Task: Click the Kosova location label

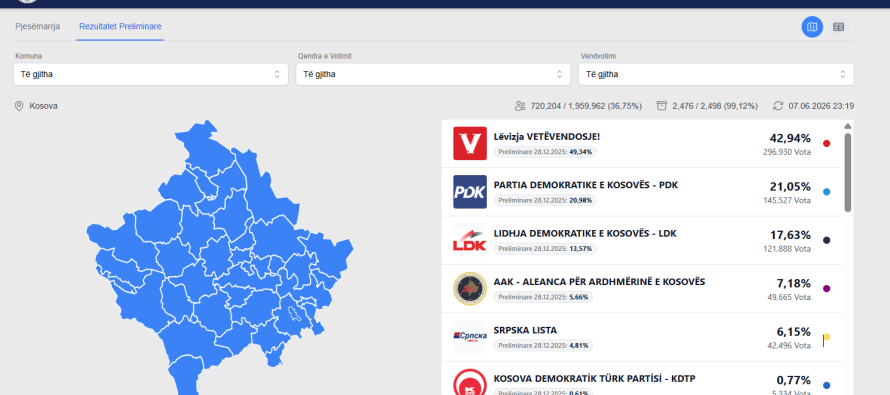Action: coord(43,106)
